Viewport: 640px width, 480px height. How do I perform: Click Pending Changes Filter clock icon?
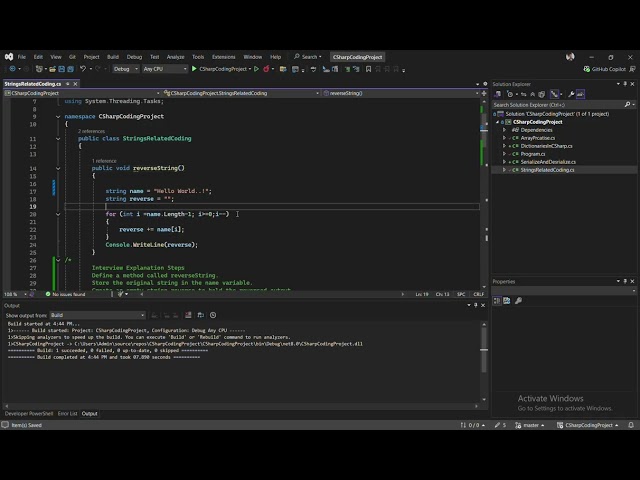click(x=510, y=94)
